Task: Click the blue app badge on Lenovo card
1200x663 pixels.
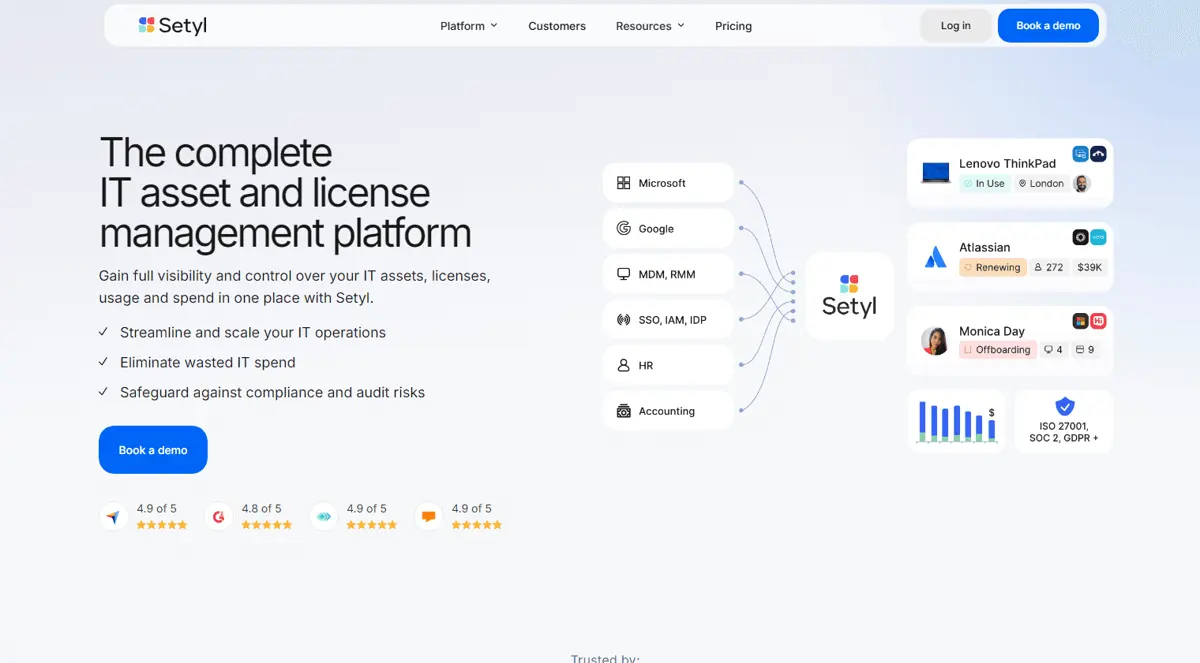Action: point(1080,154)
